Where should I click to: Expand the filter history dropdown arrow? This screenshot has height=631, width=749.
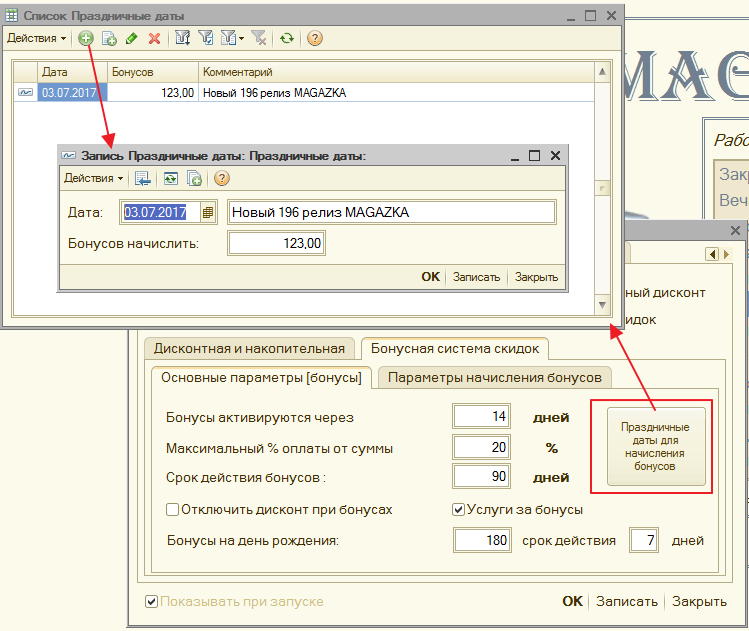(x=241, y=38)
